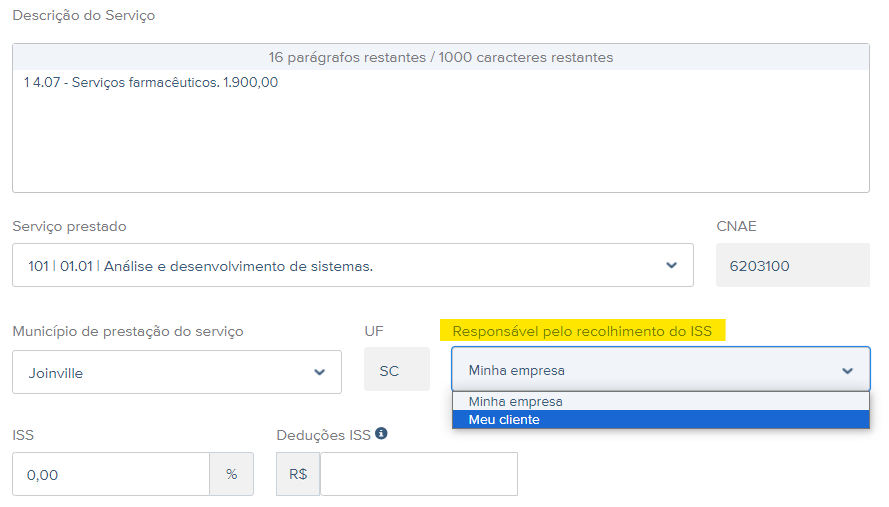Screen dimensions: 889x507
Task: Click inside the Descrição do Serviço text area
Action: pos(441,130)
